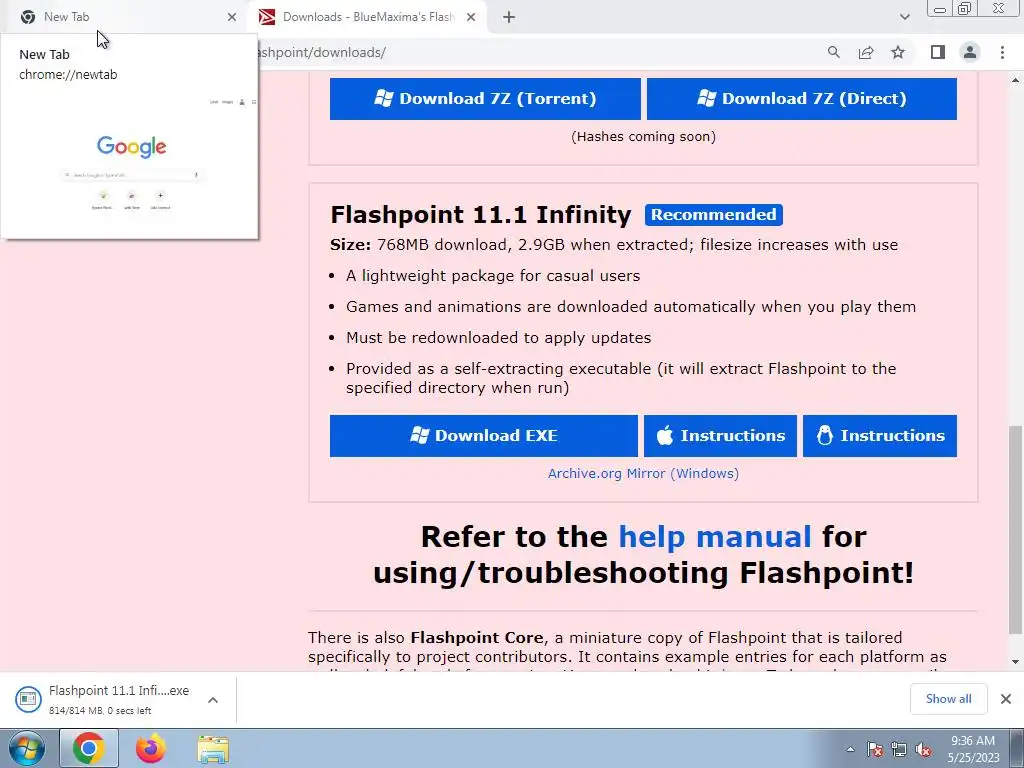The width and height of the screenshot is (1024, 768).
Task: Click the zoom magnifier icon in address bar
Action: 833,52
